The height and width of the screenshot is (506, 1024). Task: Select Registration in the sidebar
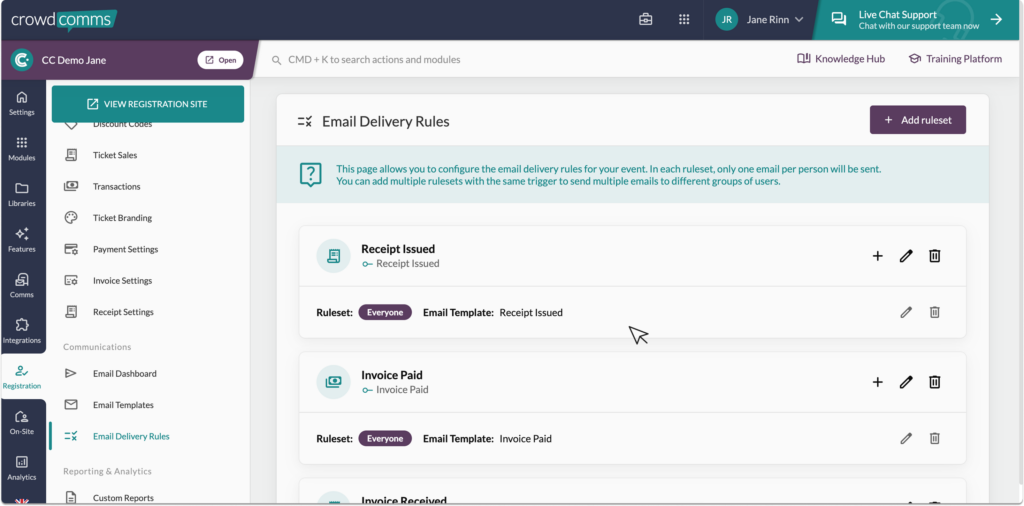click(x=22, y=377)
